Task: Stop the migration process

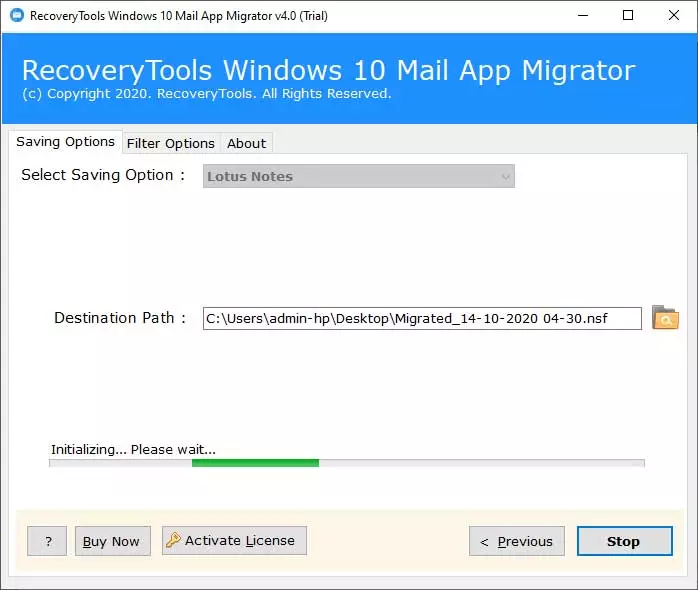Action: point(623,541)
